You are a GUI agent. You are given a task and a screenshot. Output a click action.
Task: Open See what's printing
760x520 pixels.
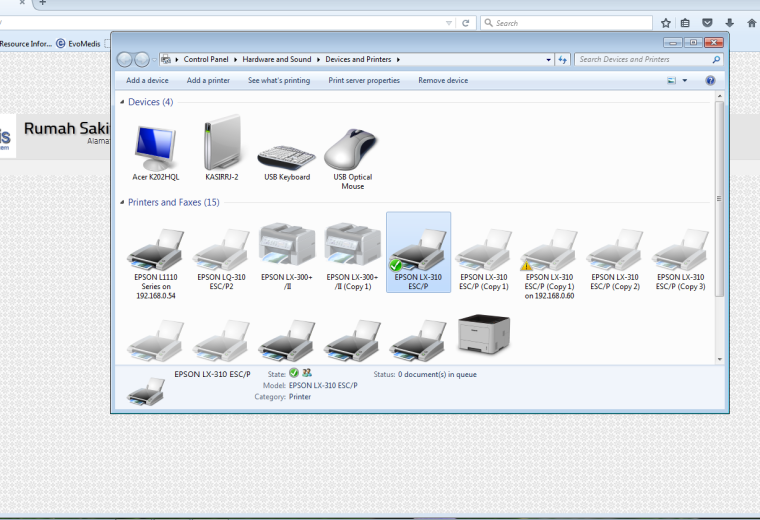point(279,80)
